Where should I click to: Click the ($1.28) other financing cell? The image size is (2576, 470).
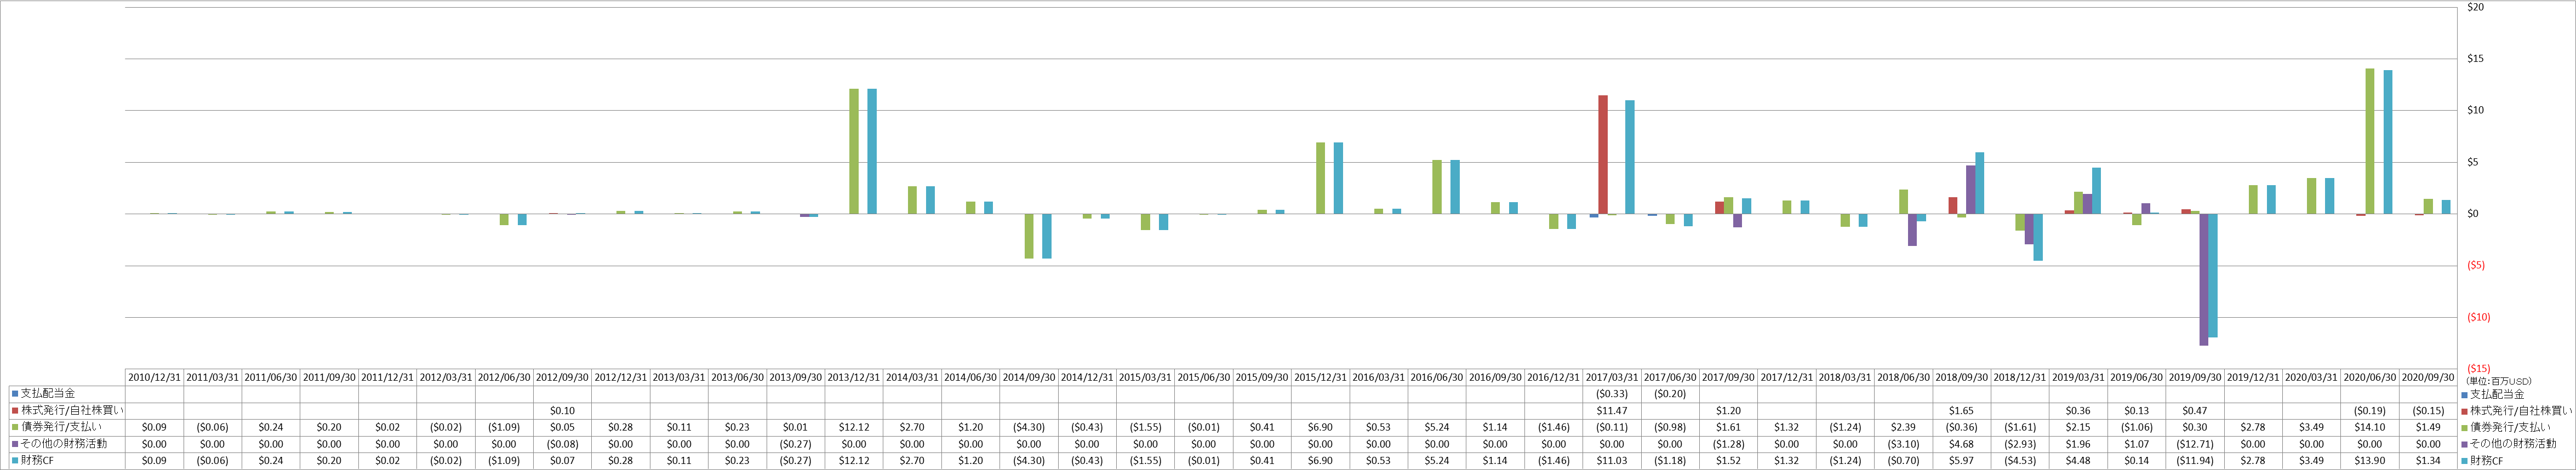pyautogui.click(x=1728, y=444)
